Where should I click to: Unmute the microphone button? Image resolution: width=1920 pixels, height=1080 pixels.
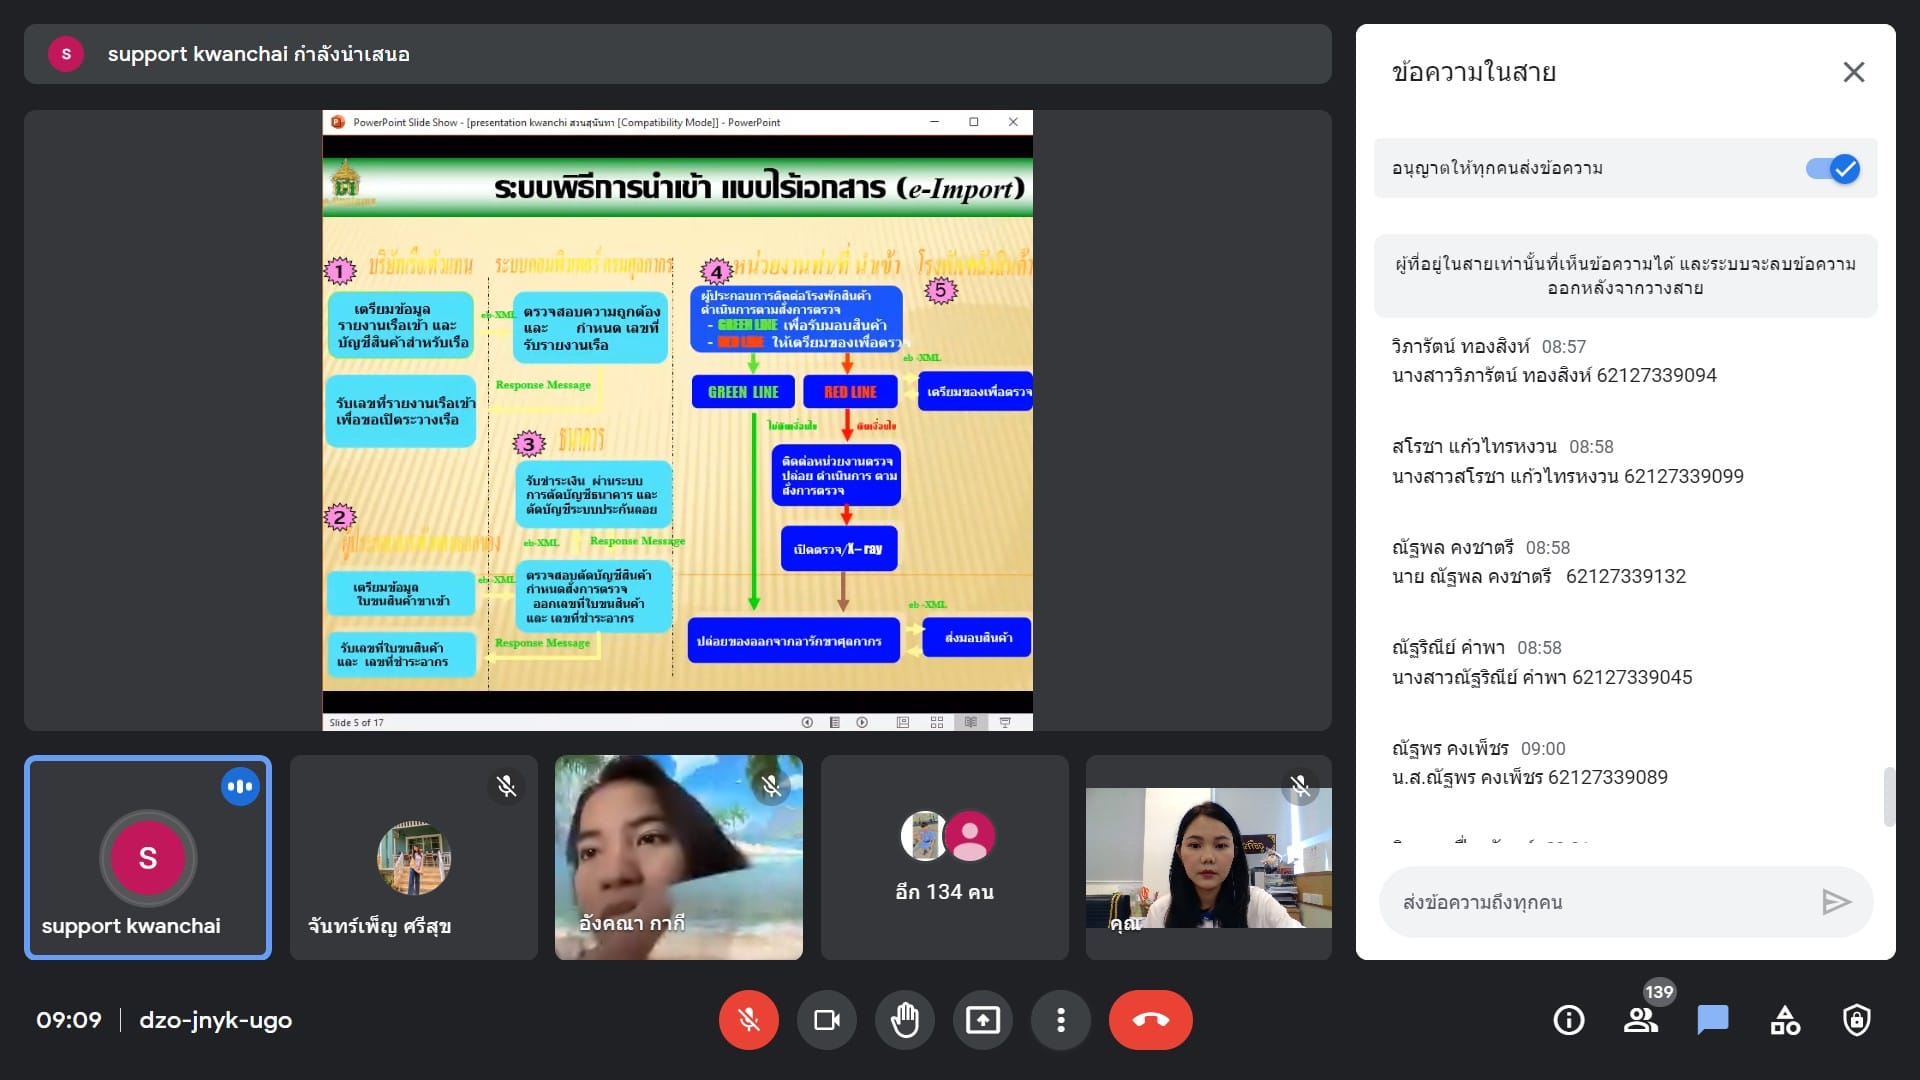point(748,1020)
